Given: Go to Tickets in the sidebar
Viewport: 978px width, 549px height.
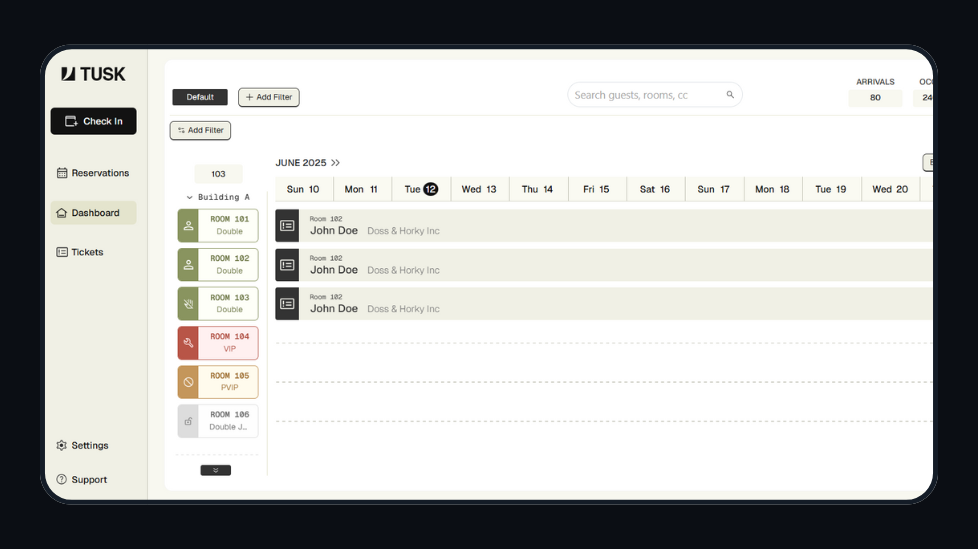Looking at the screenshot, I should click(x=80, y=252).
